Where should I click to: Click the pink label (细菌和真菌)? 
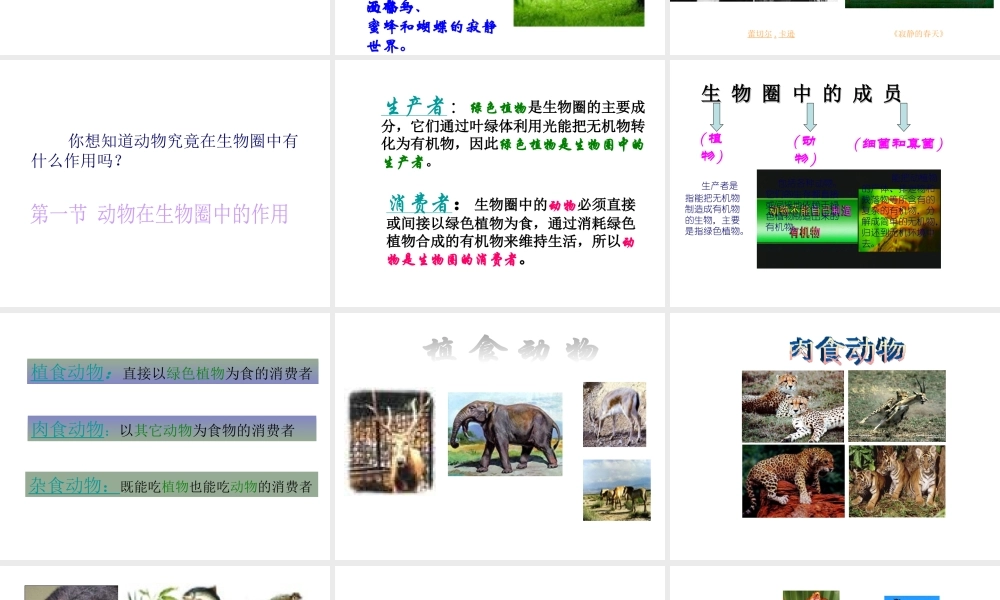(898, 144)
